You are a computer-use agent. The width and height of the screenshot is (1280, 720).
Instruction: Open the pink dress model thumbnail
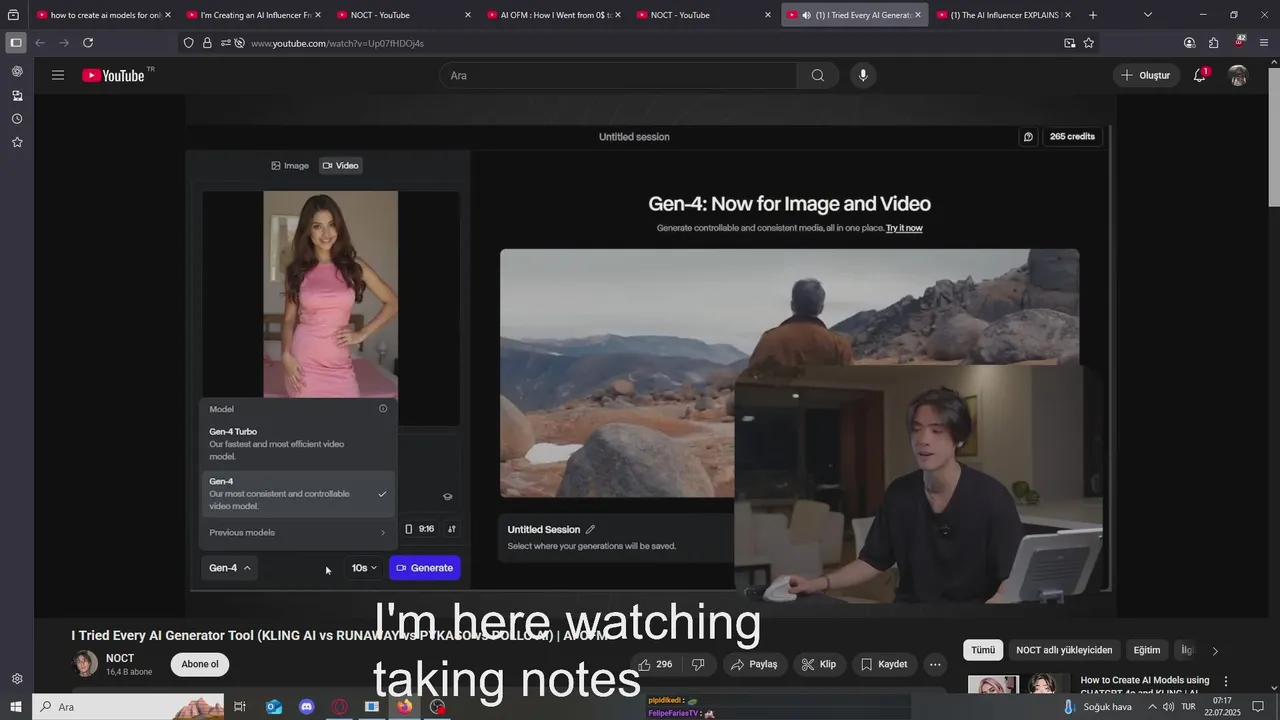(x=330, y=294)
